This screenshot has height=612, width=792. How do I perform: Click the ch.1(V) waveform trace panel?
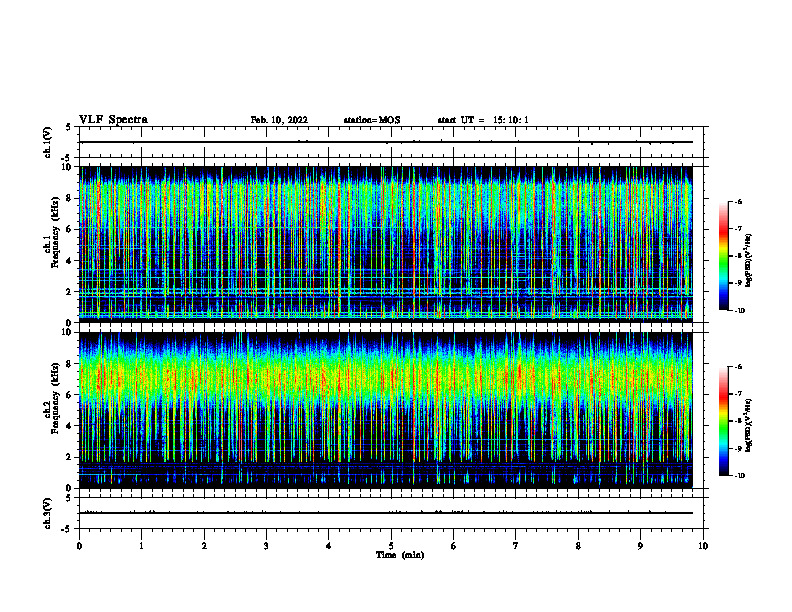[x=391, y=142]
